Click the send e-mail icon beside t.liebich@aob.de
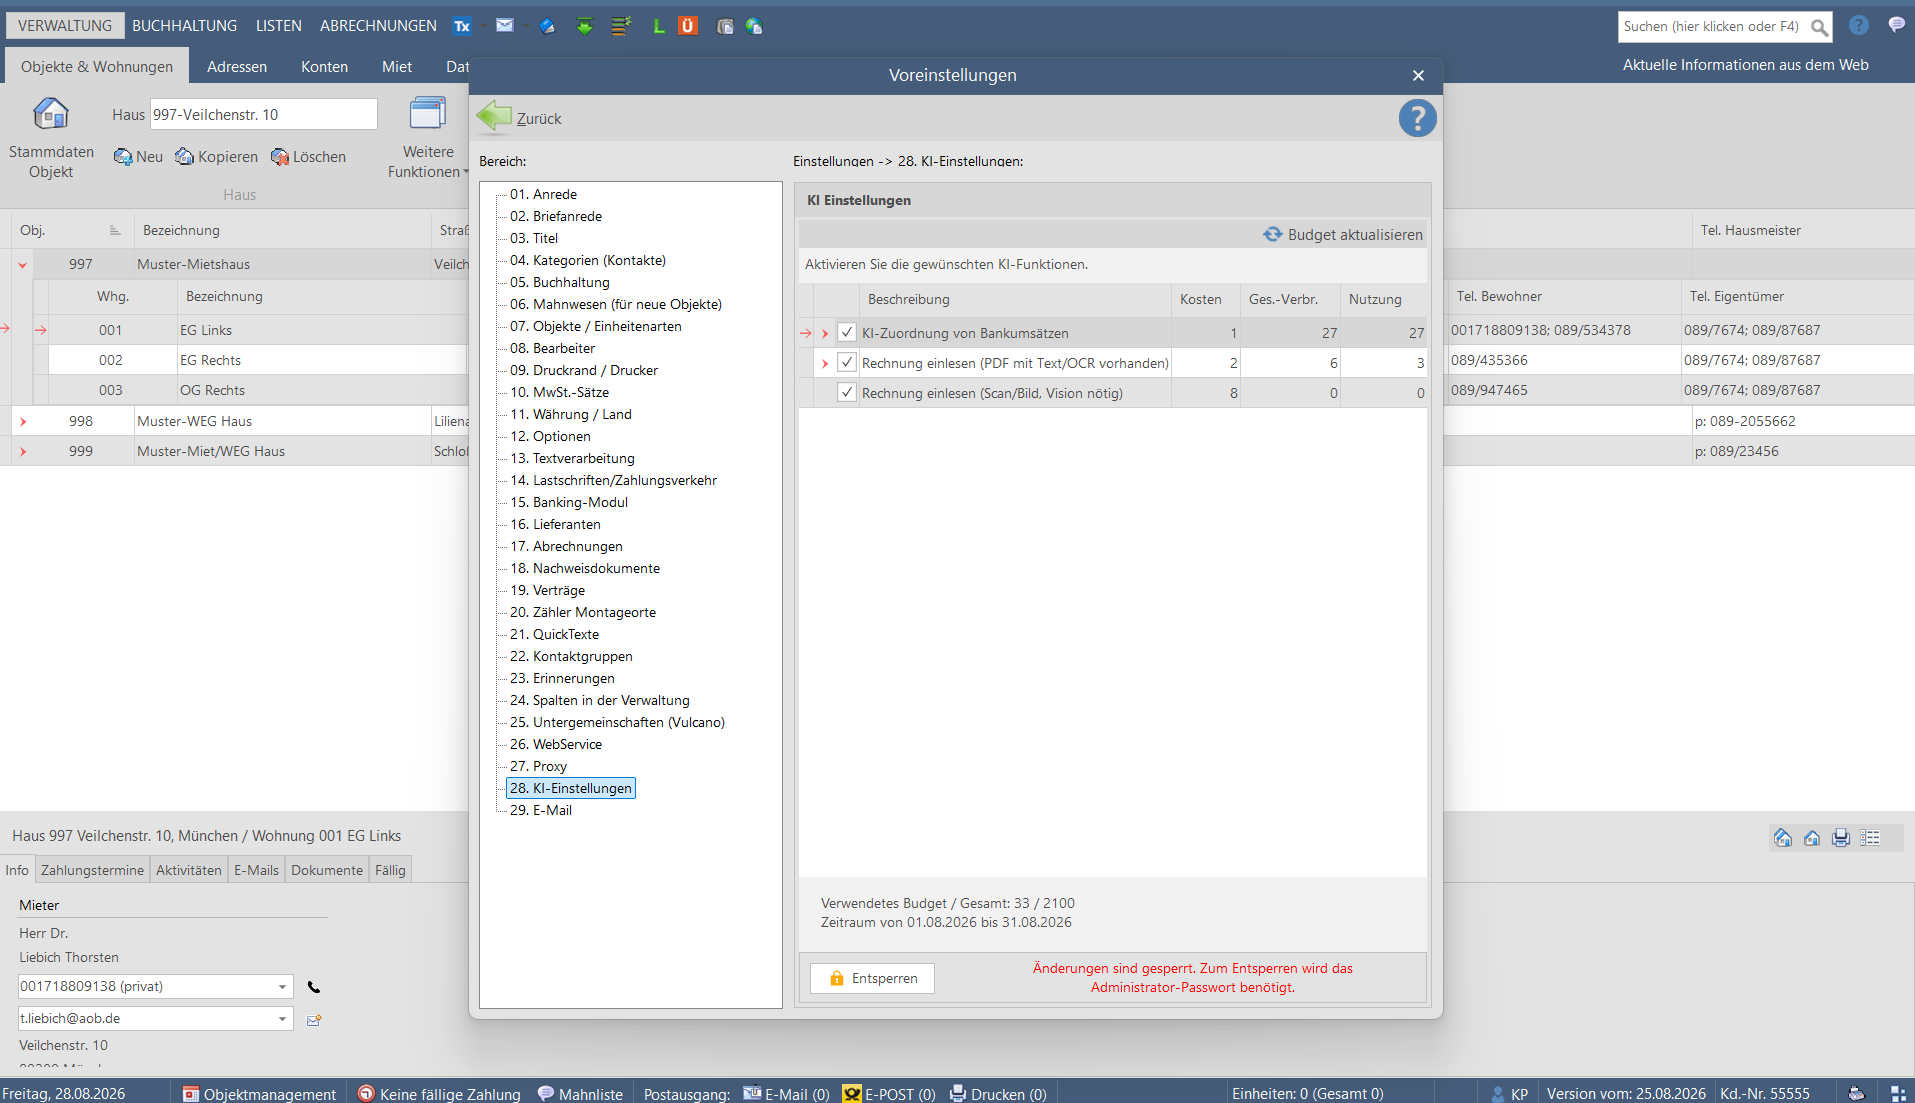The width and height of the screenshot is (1915, 1103). [x=314, y=1020]
